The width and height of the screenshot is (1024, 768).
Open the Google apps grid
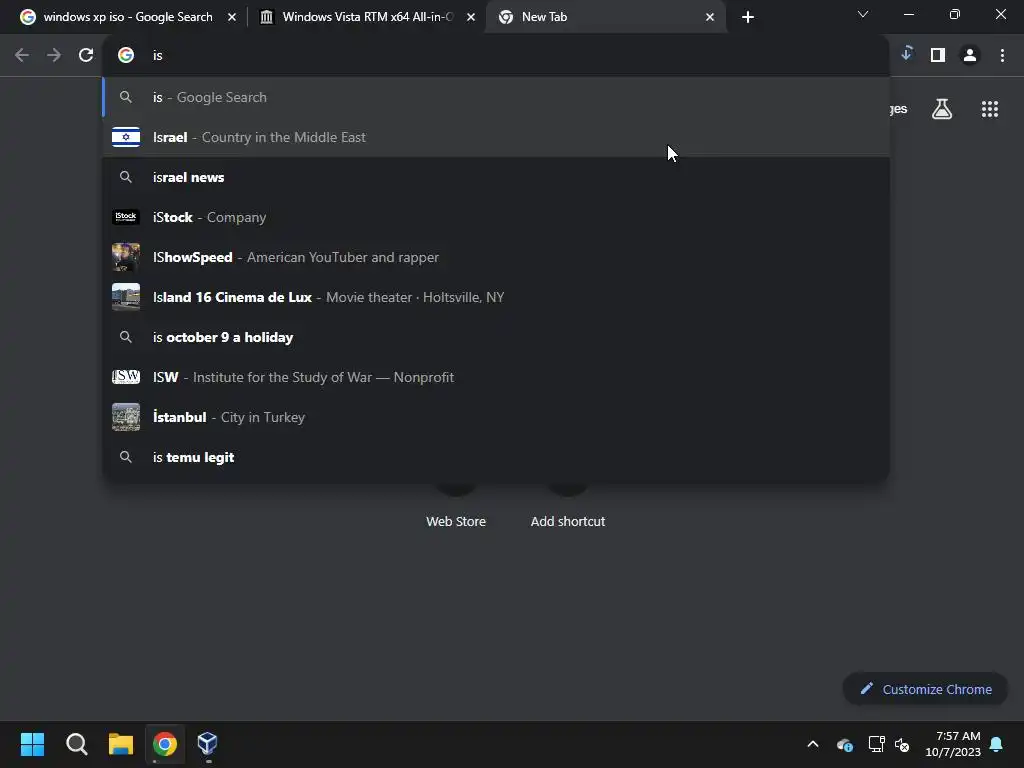coord(990,109)
